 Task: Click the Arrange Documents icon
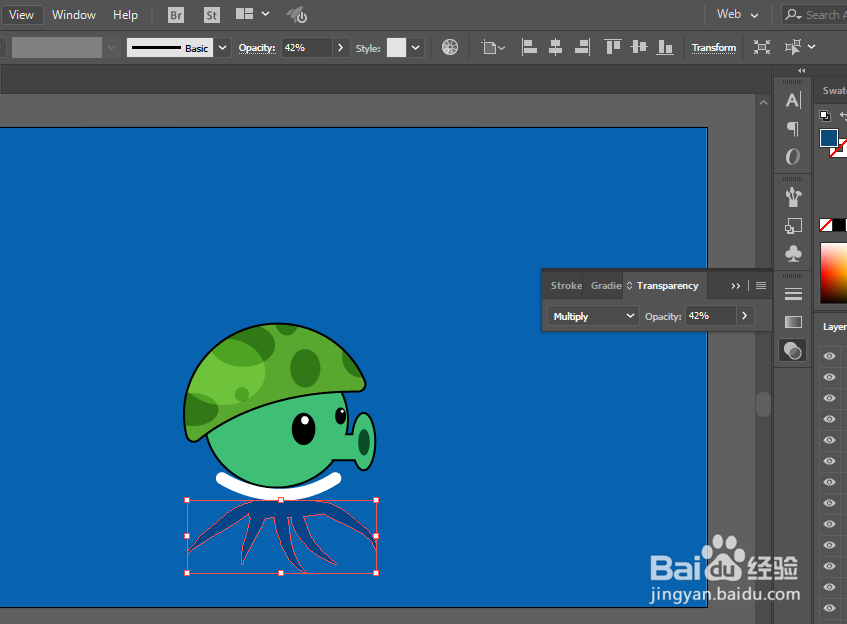(245, 14)
